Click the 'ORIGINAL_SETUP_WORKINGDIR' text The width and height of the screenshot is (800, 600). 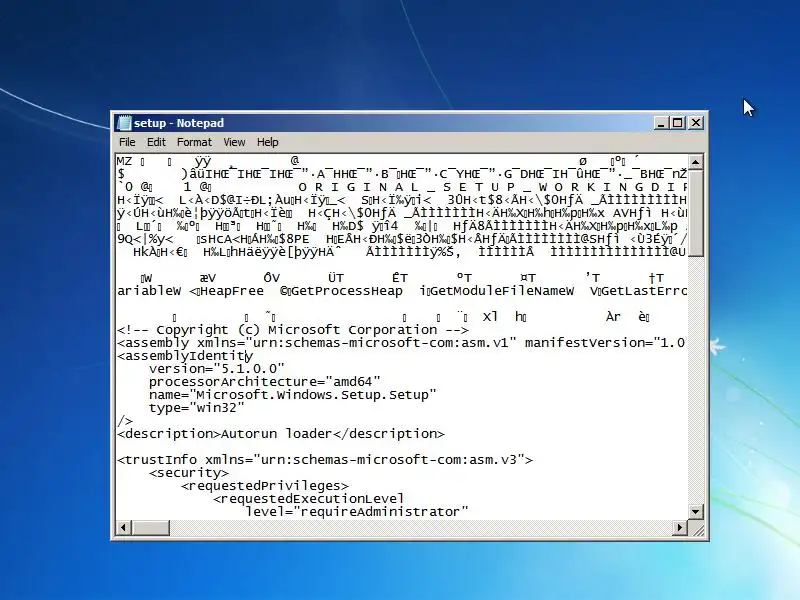[492, 187]
